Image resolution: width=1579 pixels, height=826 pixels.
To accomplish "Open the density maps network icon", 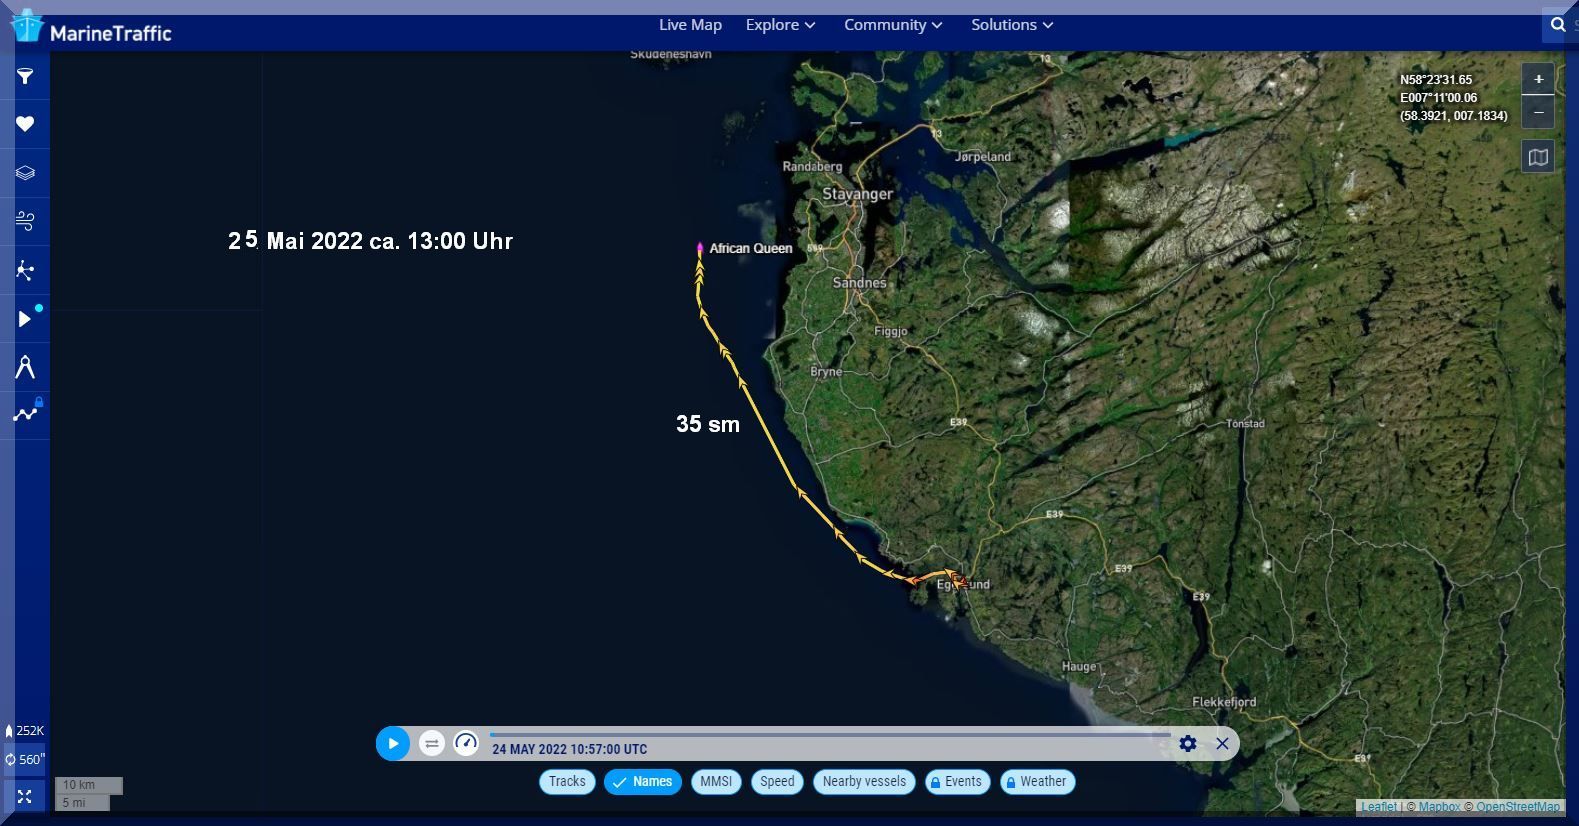I will [x=25, y=270].
